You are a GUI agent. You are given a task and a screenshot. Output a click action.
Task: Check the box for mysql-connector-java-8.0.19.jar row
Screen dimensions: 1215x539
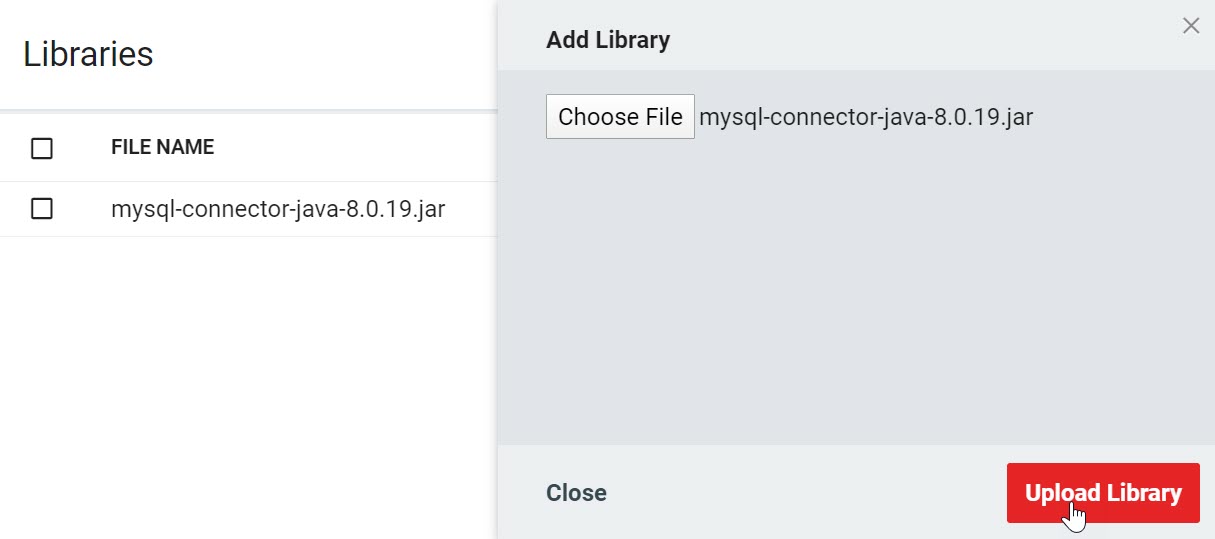point(42,209)
